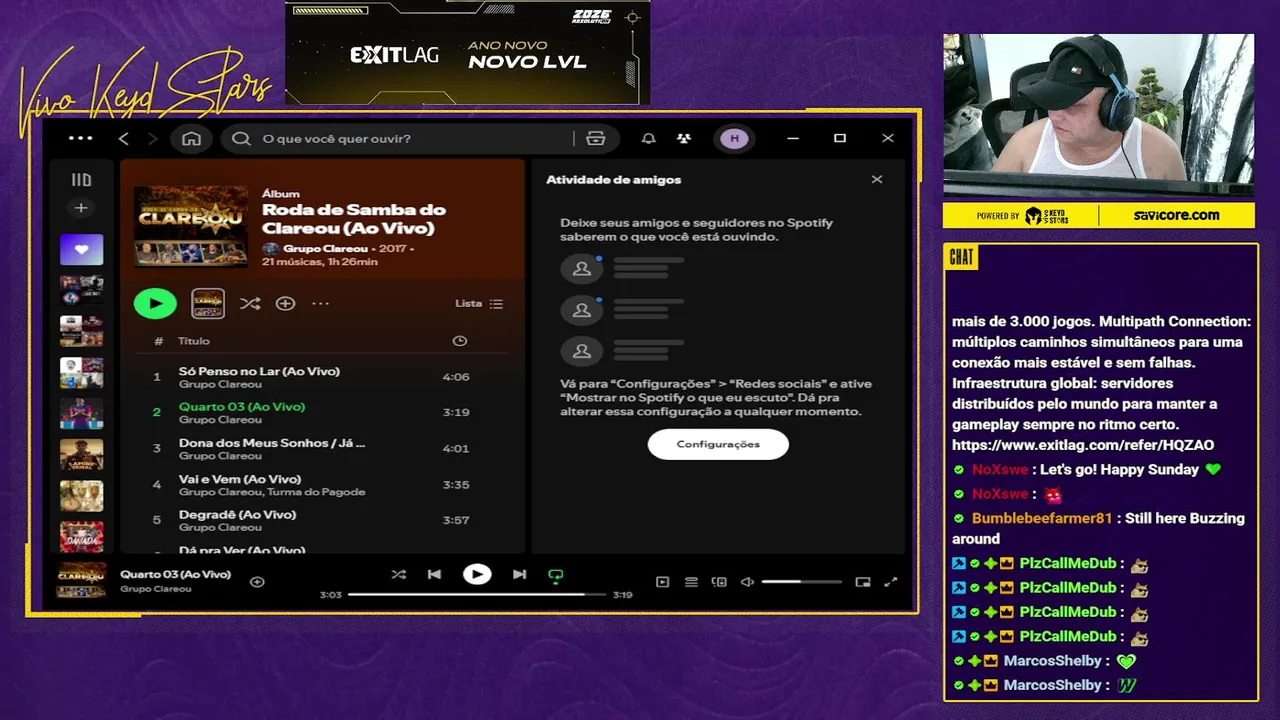Open the play queue
Image resolution: width=1280 pixels, height=720 pixels.
click(691, 582)
